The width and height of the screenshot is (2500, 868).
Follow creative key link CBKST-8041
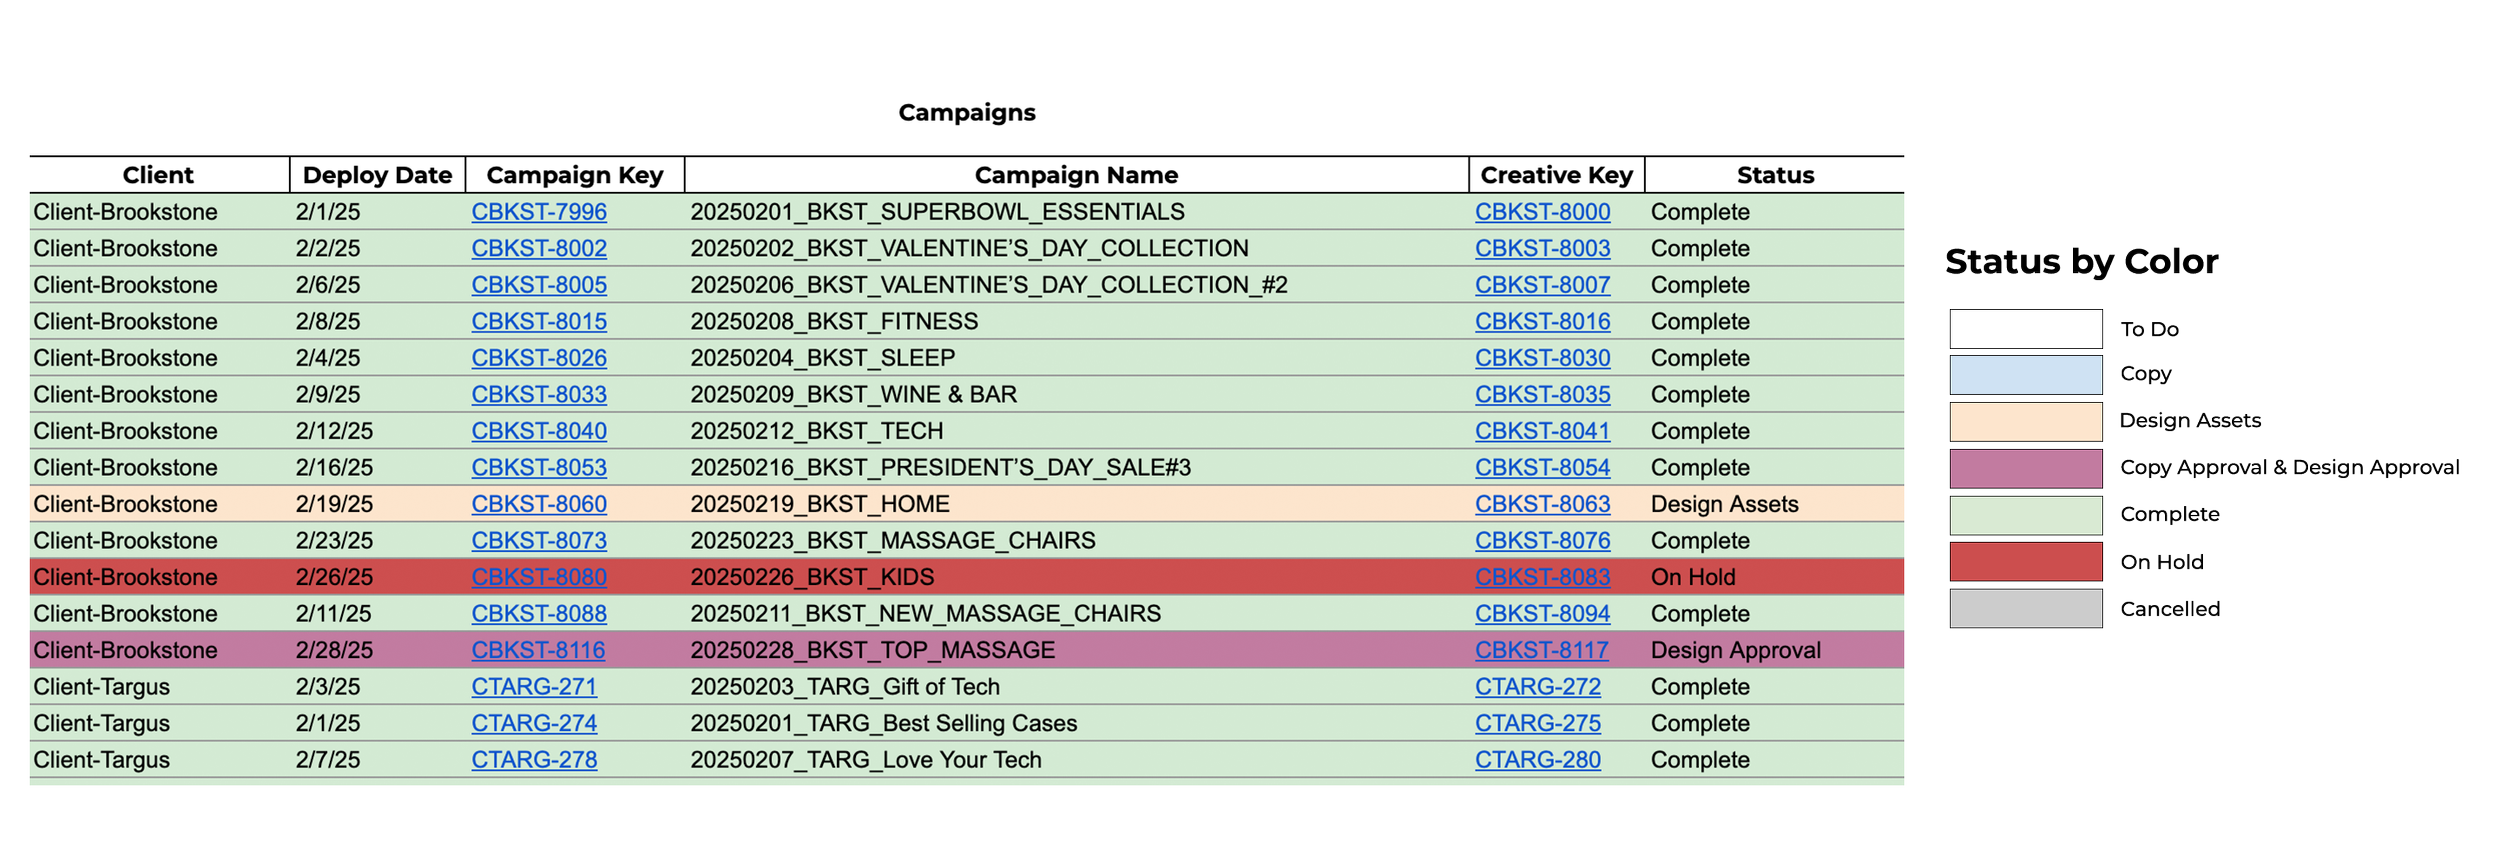click(x=1543, y=431)
